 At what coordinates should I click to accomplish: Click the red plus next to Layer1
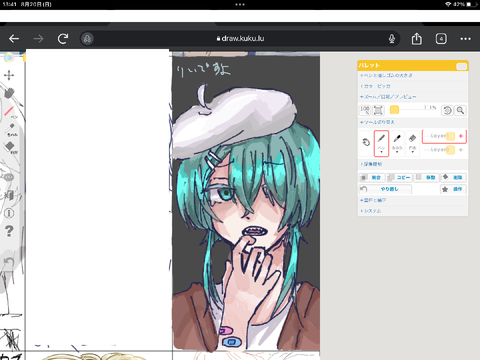coord(461,136)
